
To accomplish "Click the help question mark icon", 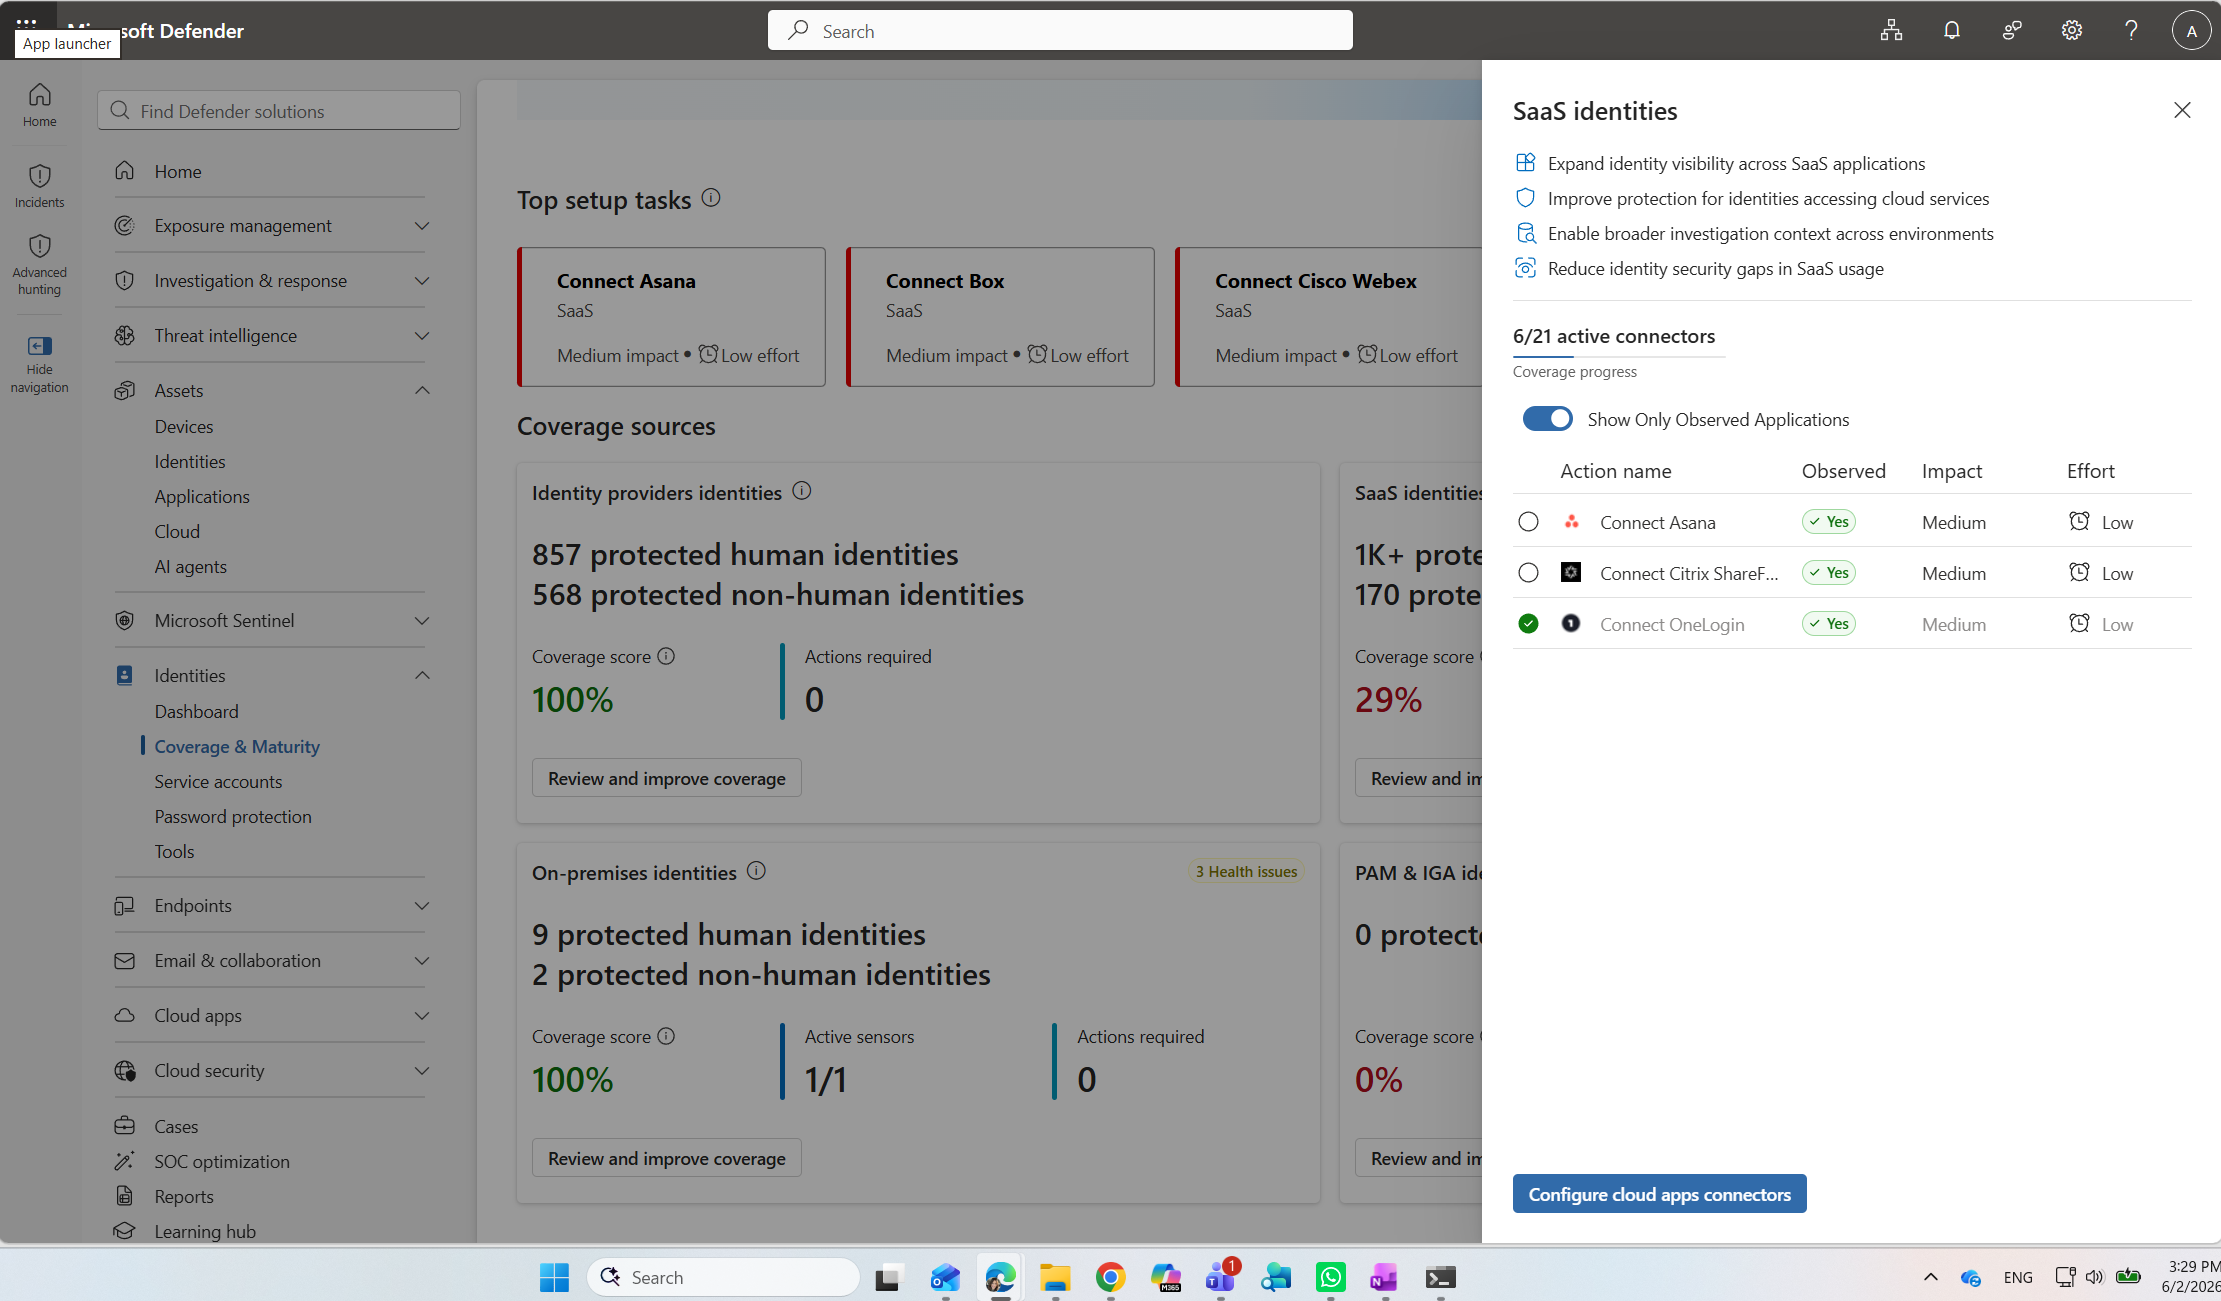I will (2131, 30).
